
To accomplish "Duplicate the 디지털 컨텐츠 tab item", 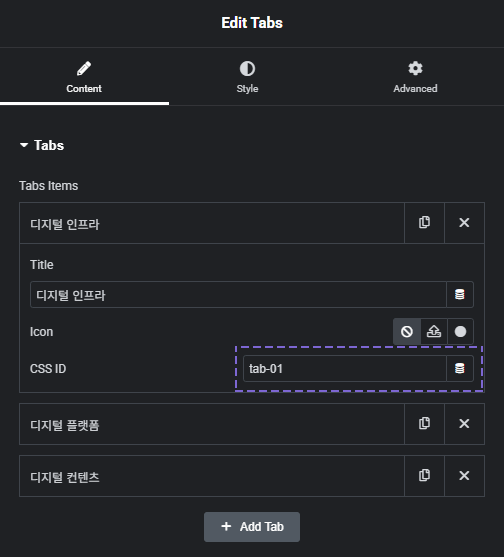I will (x=424, y=476).
